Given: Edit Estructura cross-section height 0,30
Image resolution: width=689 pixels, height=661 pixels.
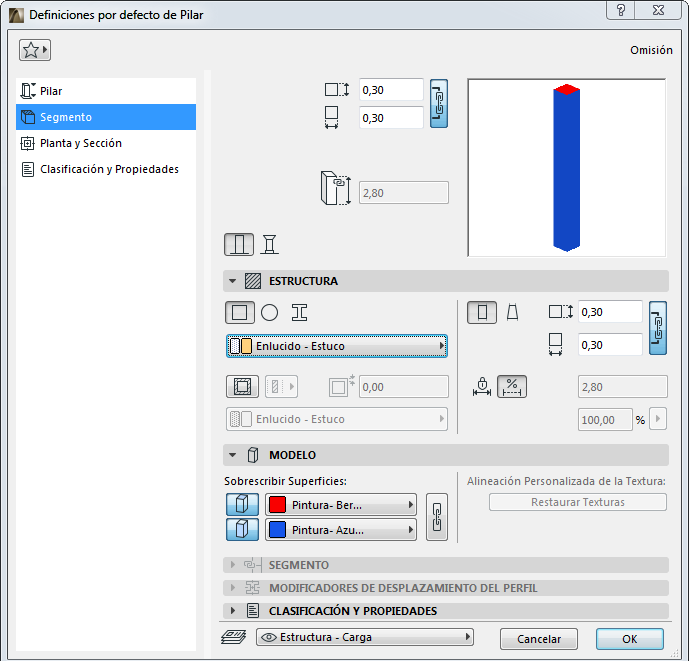Looking at the screenshot, I should point(610,312).
